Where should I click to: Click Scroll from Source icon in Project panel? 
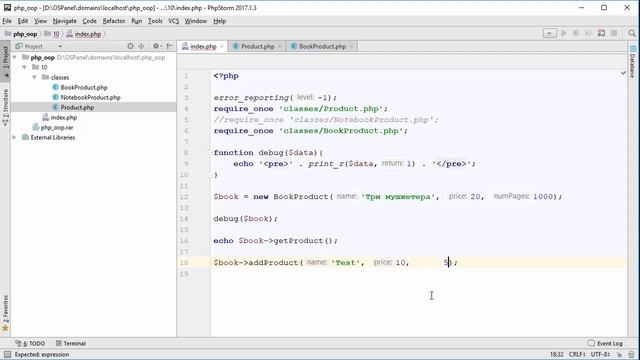(x=130, y=46)
